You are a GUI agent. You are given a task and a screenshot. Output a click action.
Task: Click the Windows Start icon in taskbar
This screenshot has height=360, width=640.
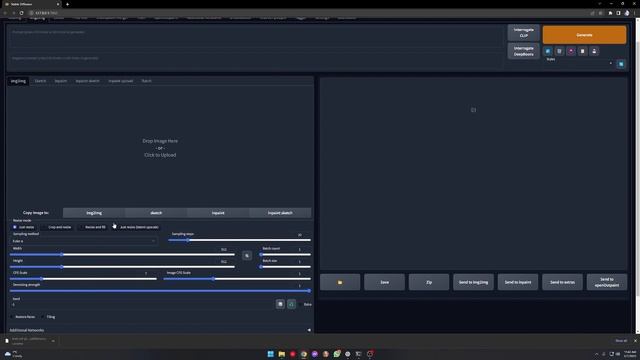click(x=270, y=354)
